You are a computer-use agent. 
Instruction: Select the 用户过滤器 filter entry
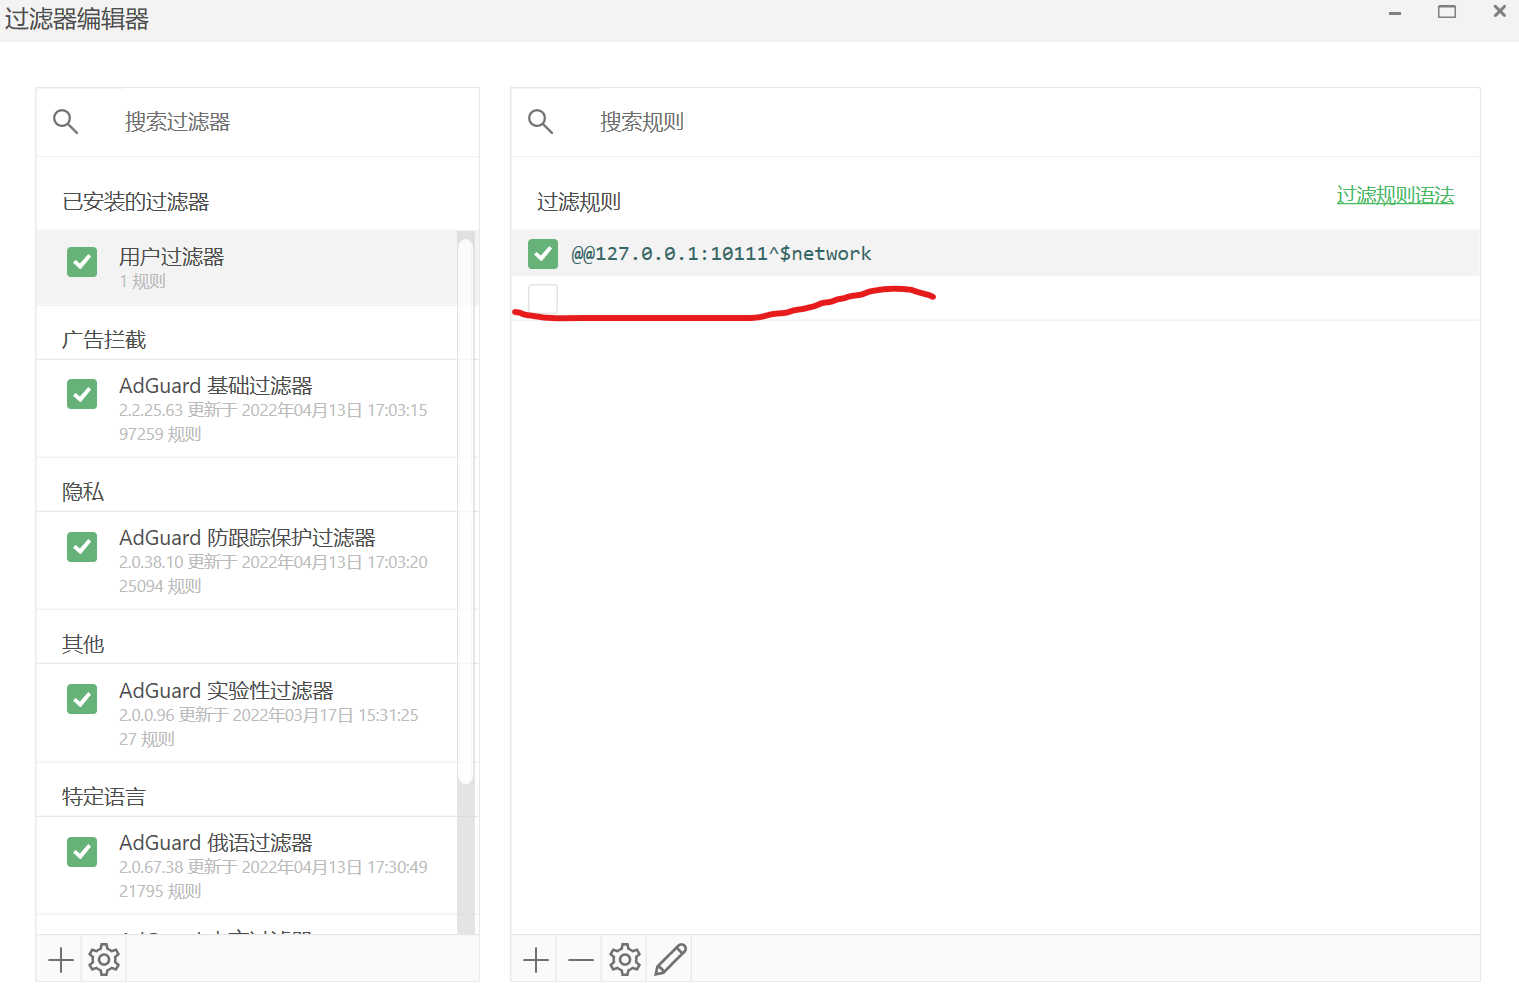pyautogui.click(x=171, y=257)
